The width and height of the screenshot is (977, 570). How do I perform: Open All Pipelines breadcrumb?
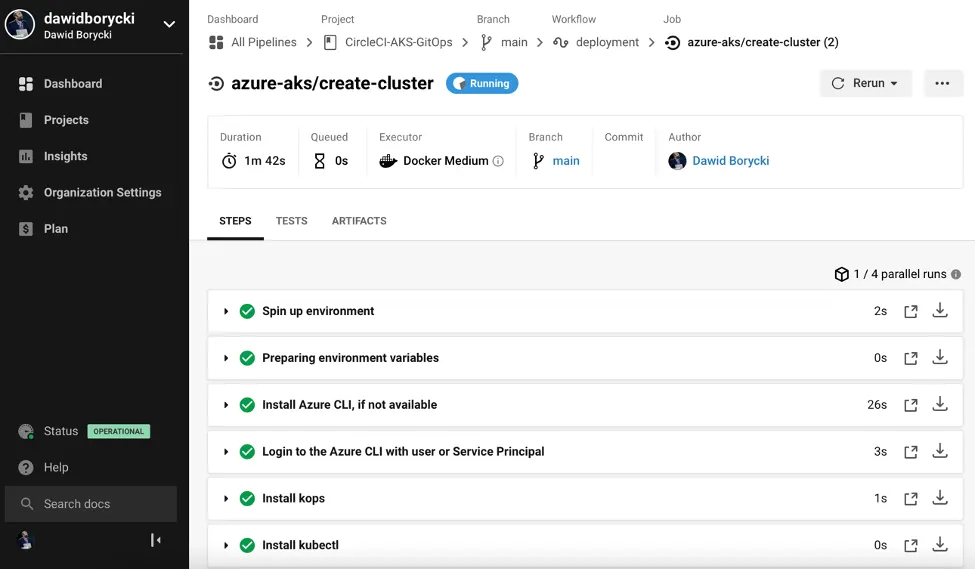click(x=264, y=42)
